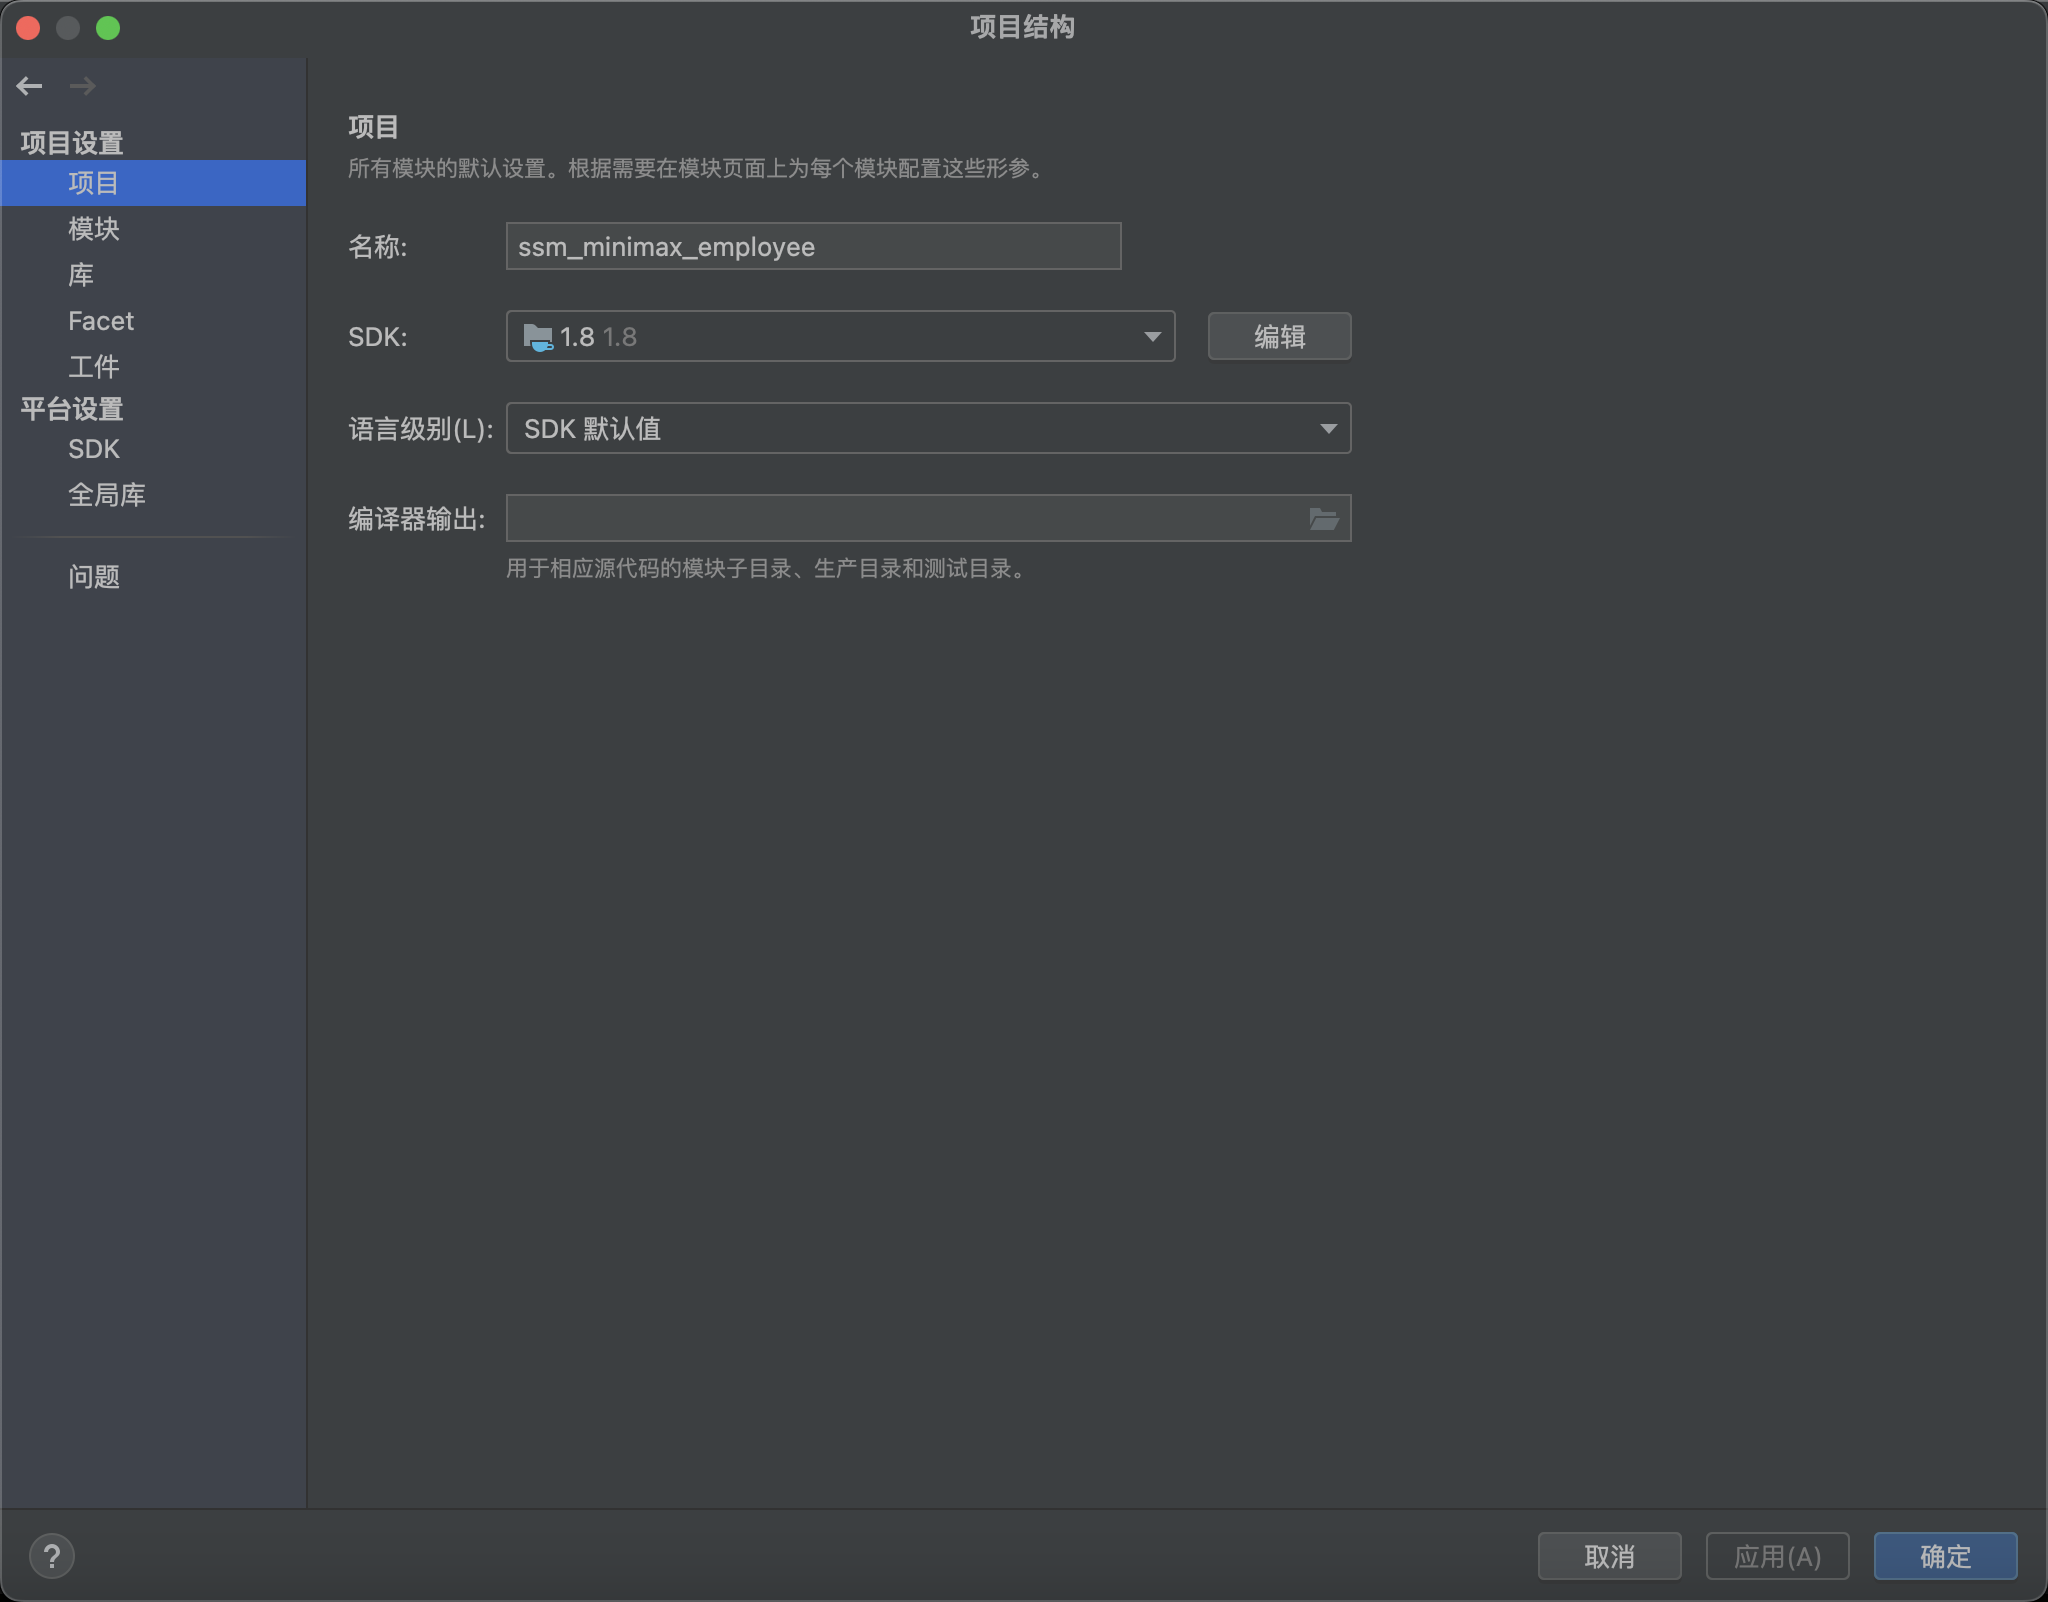Open the 库 section
Image resolution: width=2048 pixels, height=1602 pixels.
81,275
